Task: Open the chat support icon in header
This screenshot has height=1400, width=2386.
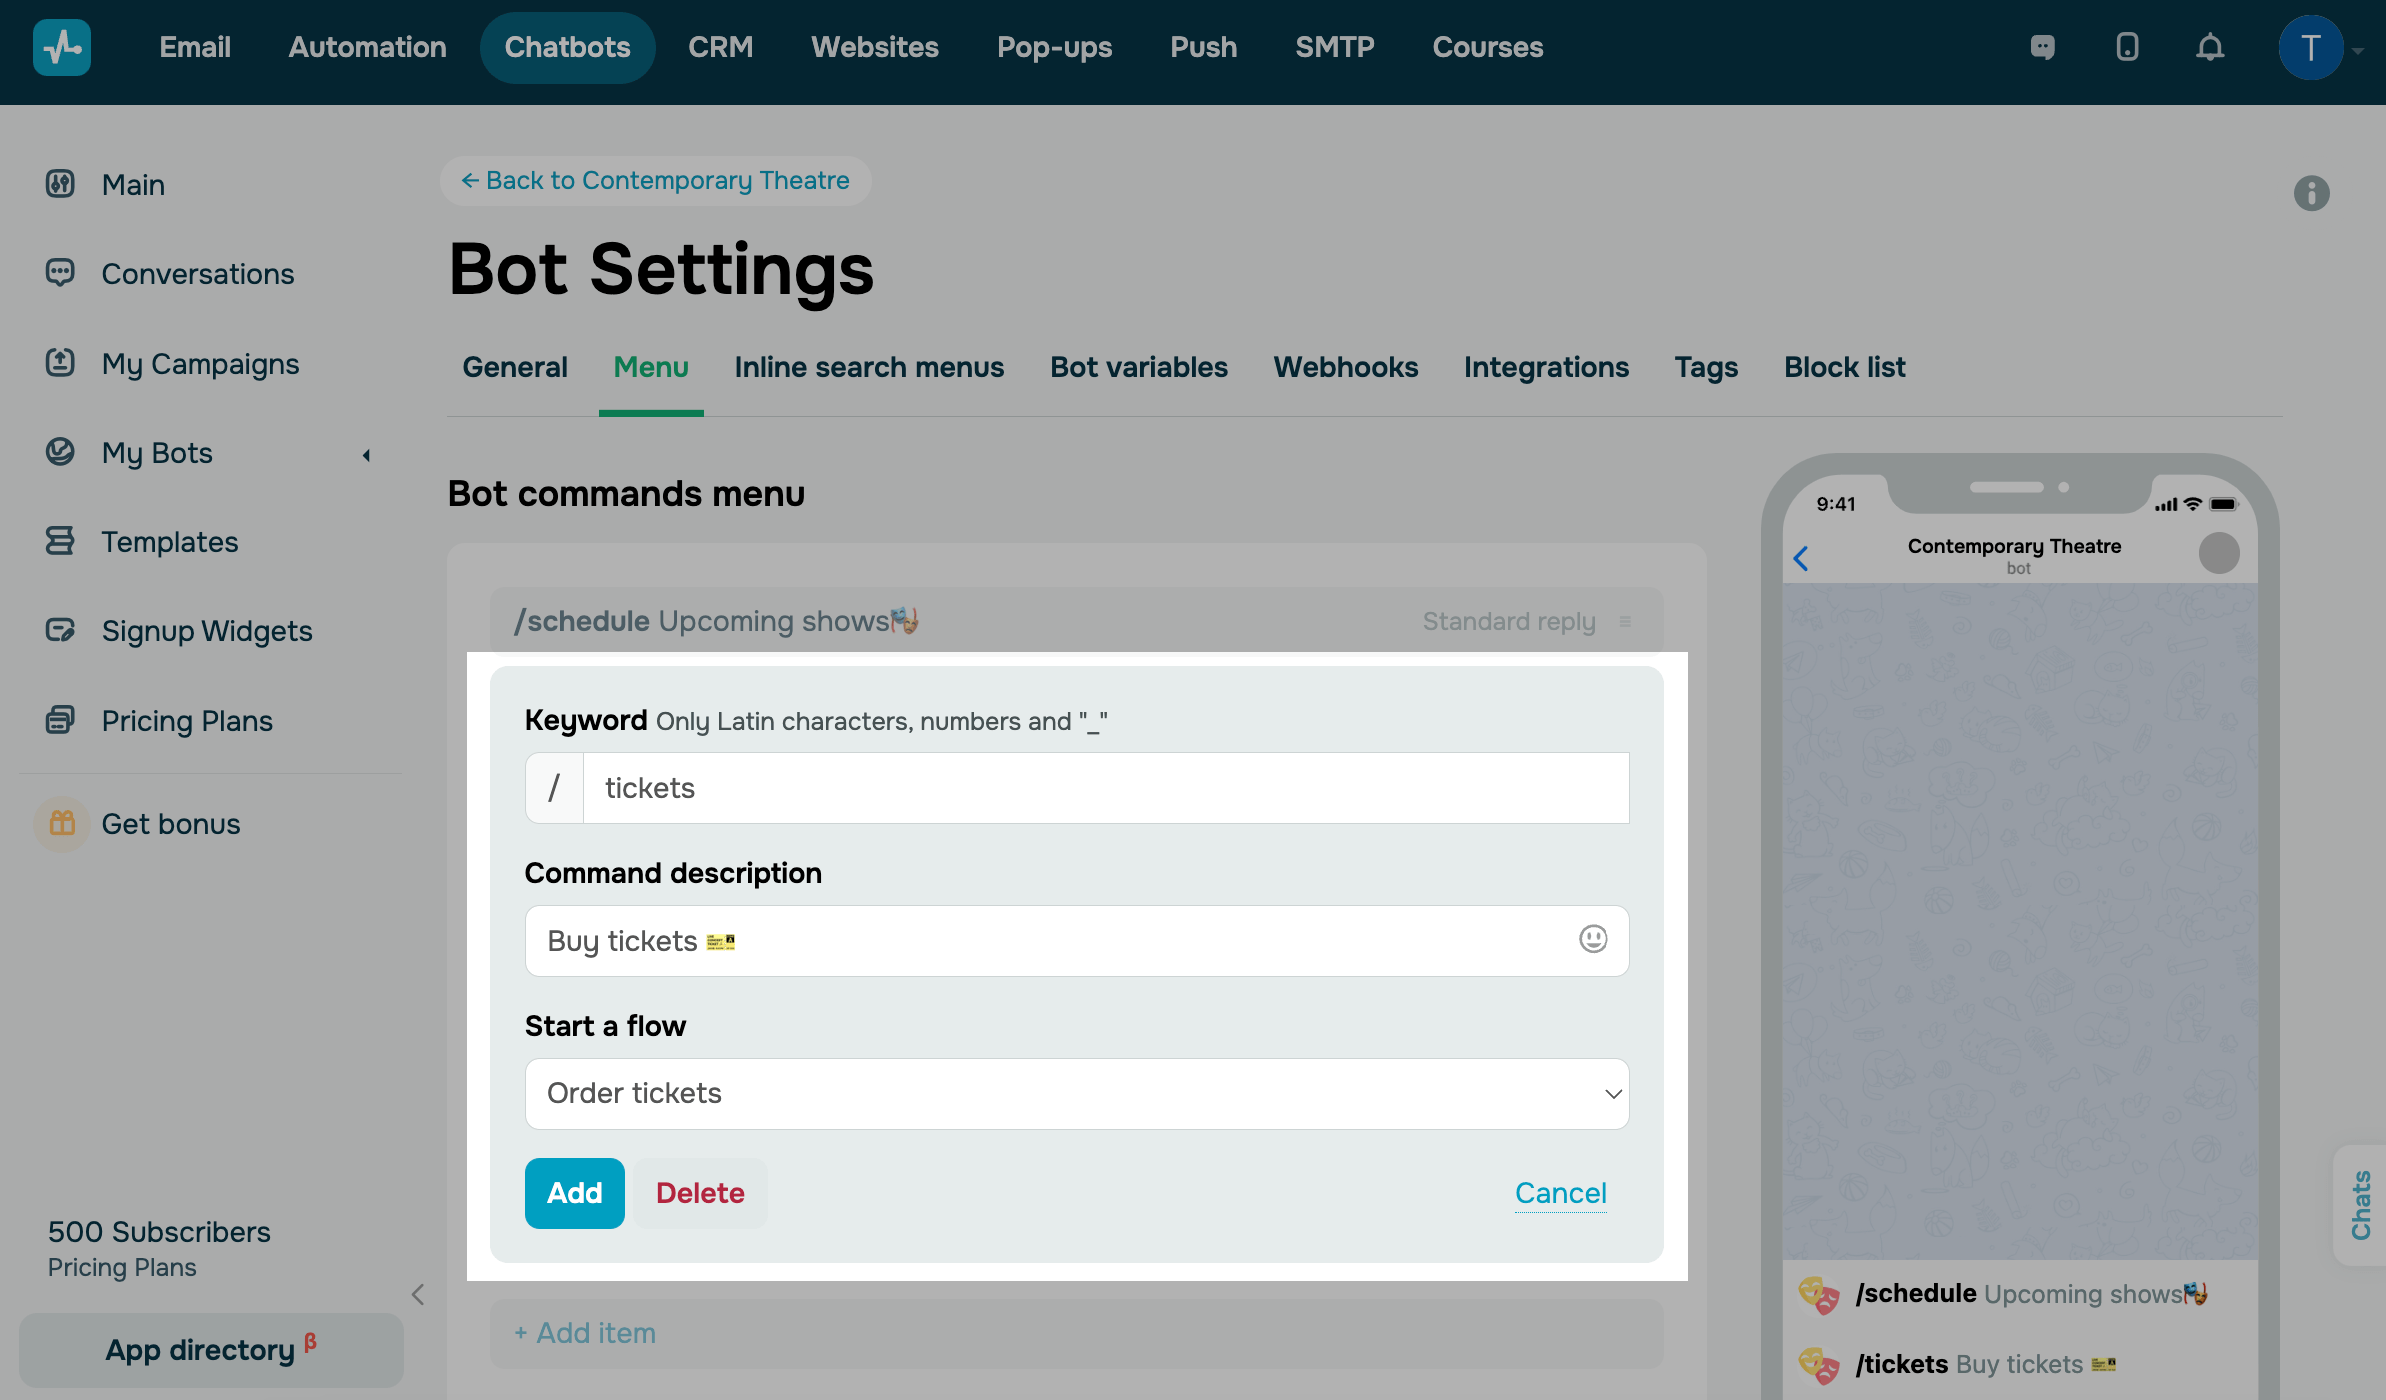Action: click(2042, 47)
